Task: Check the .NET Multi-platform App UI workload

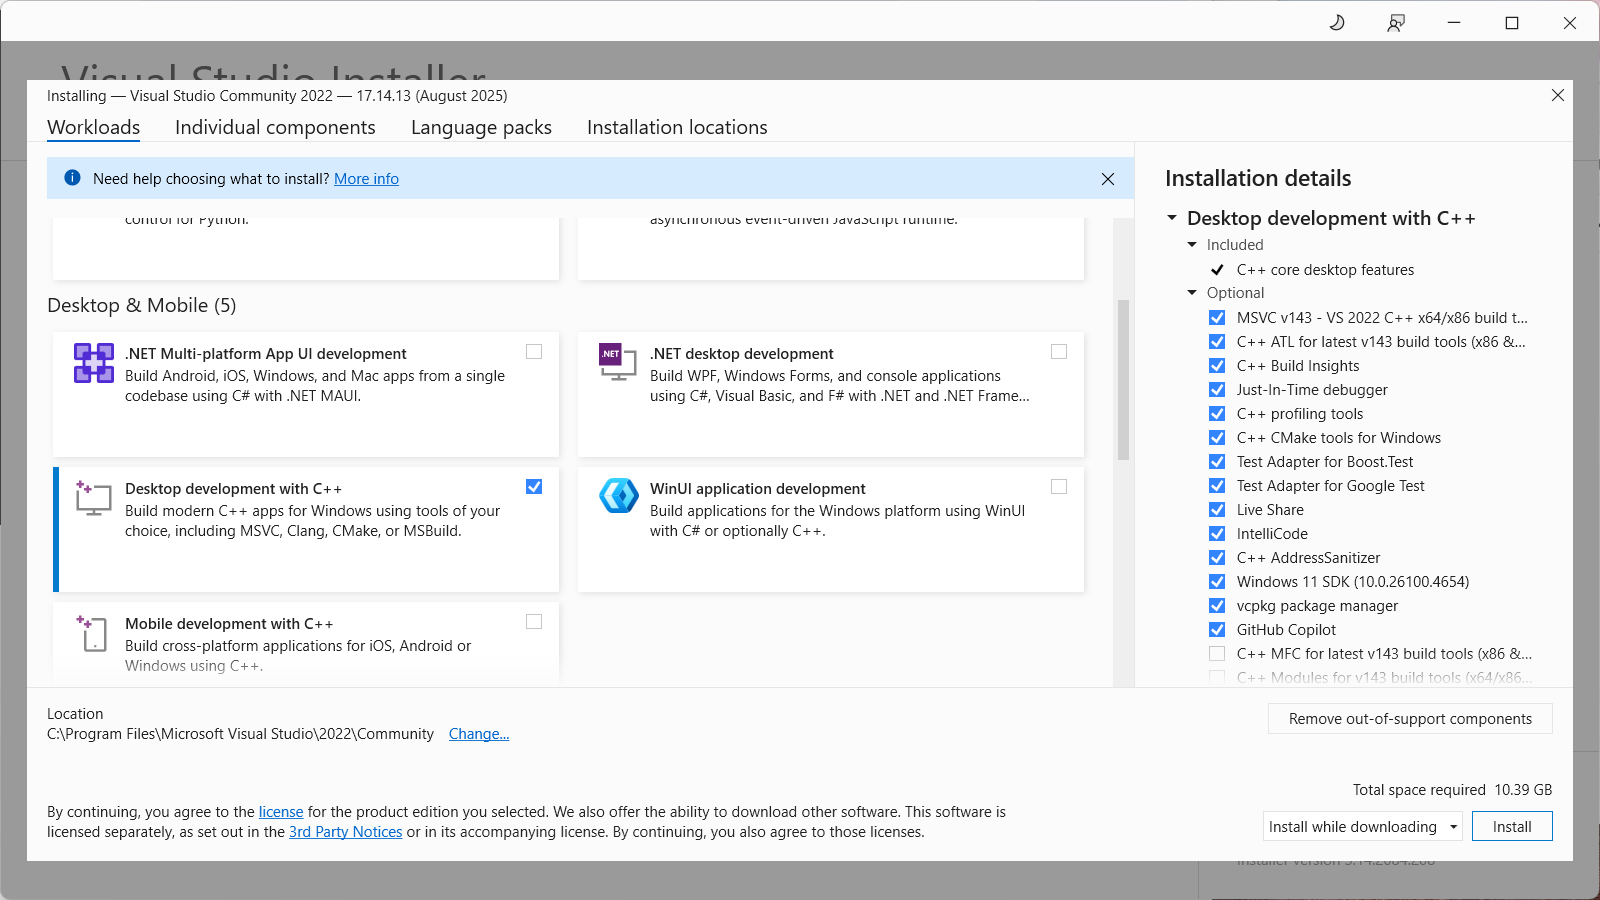Action: point(534,352)
